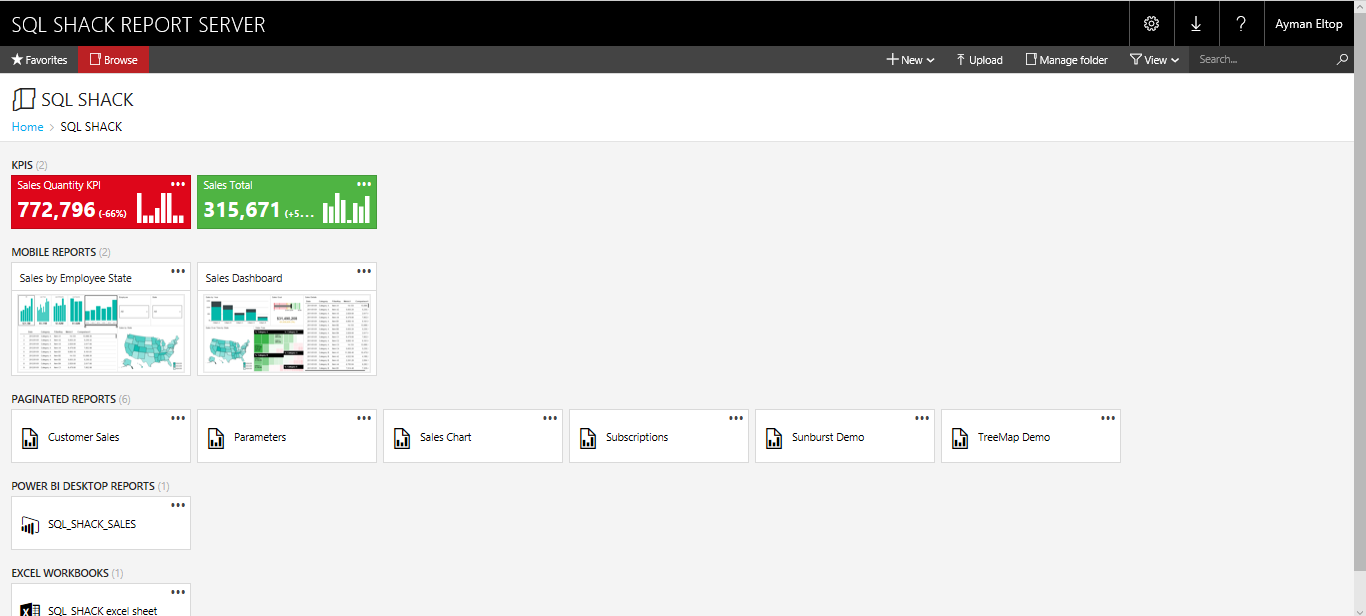1366x616 pixels.
Task: Open ellipsis menu on Subscriptions report
Action: (x=736, y=418)
